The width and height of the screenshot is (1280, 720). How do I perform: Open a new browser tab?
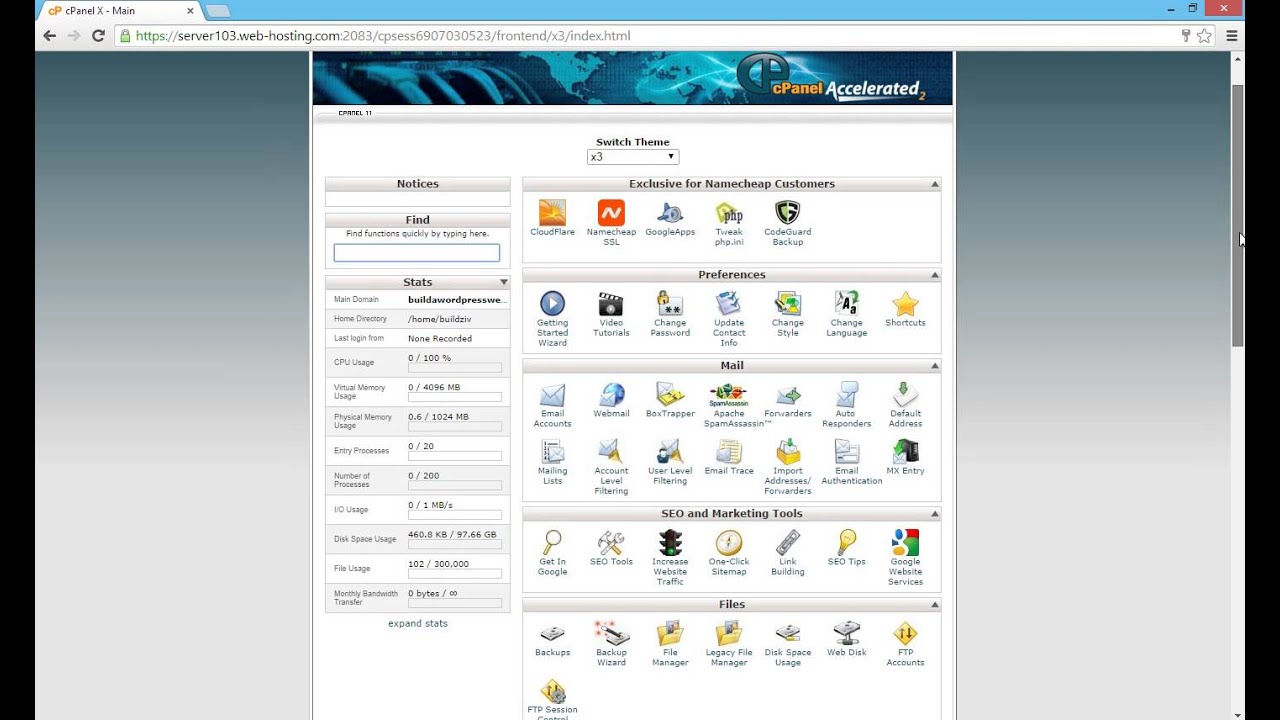[217, 10]
